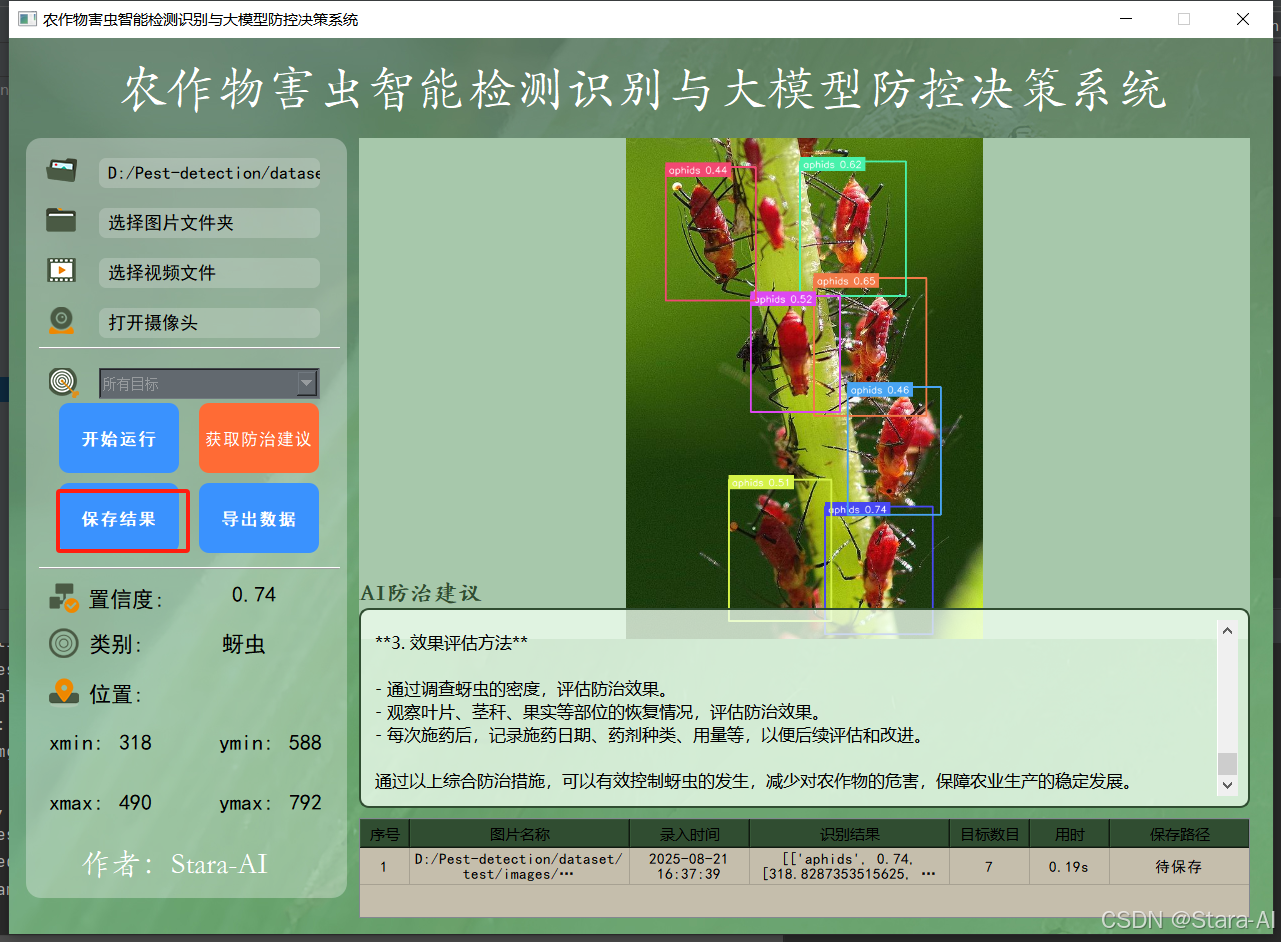Click the application window title icon
The image size is (1281, 942).
pos(26,19)
